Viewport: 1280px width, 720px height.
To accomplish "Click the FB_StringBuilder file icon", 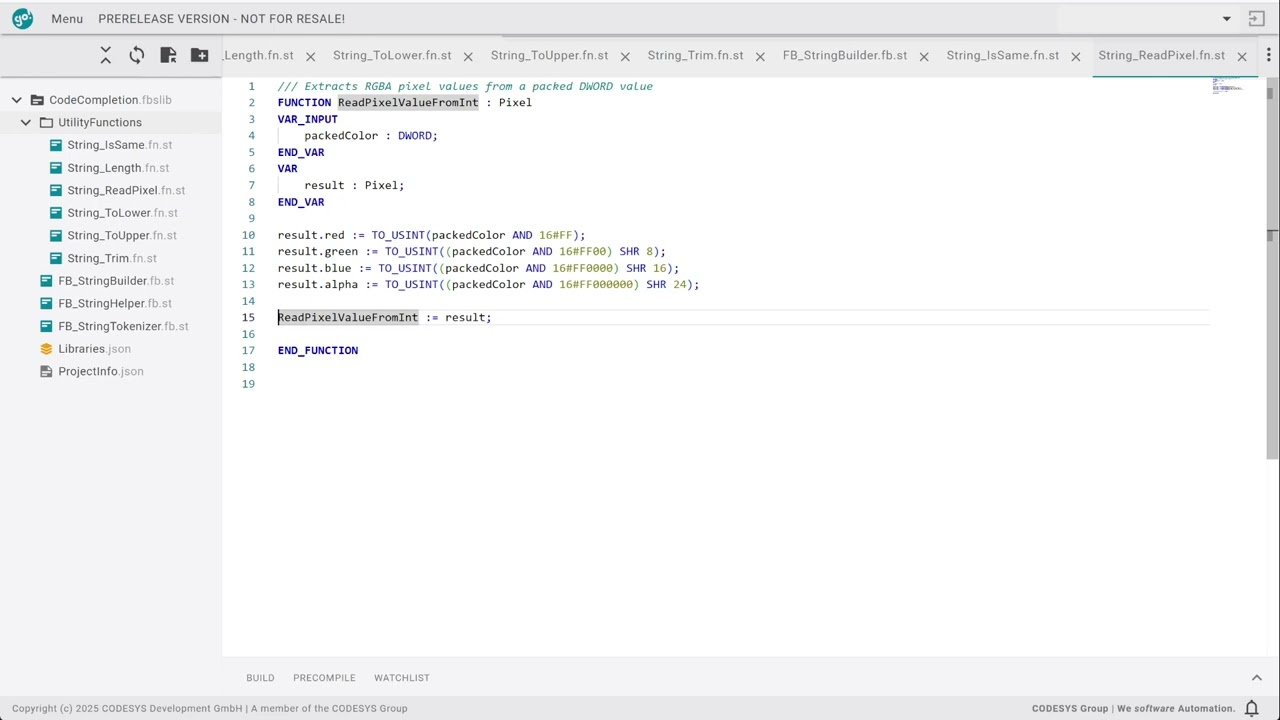I will (x=46, y=281).
